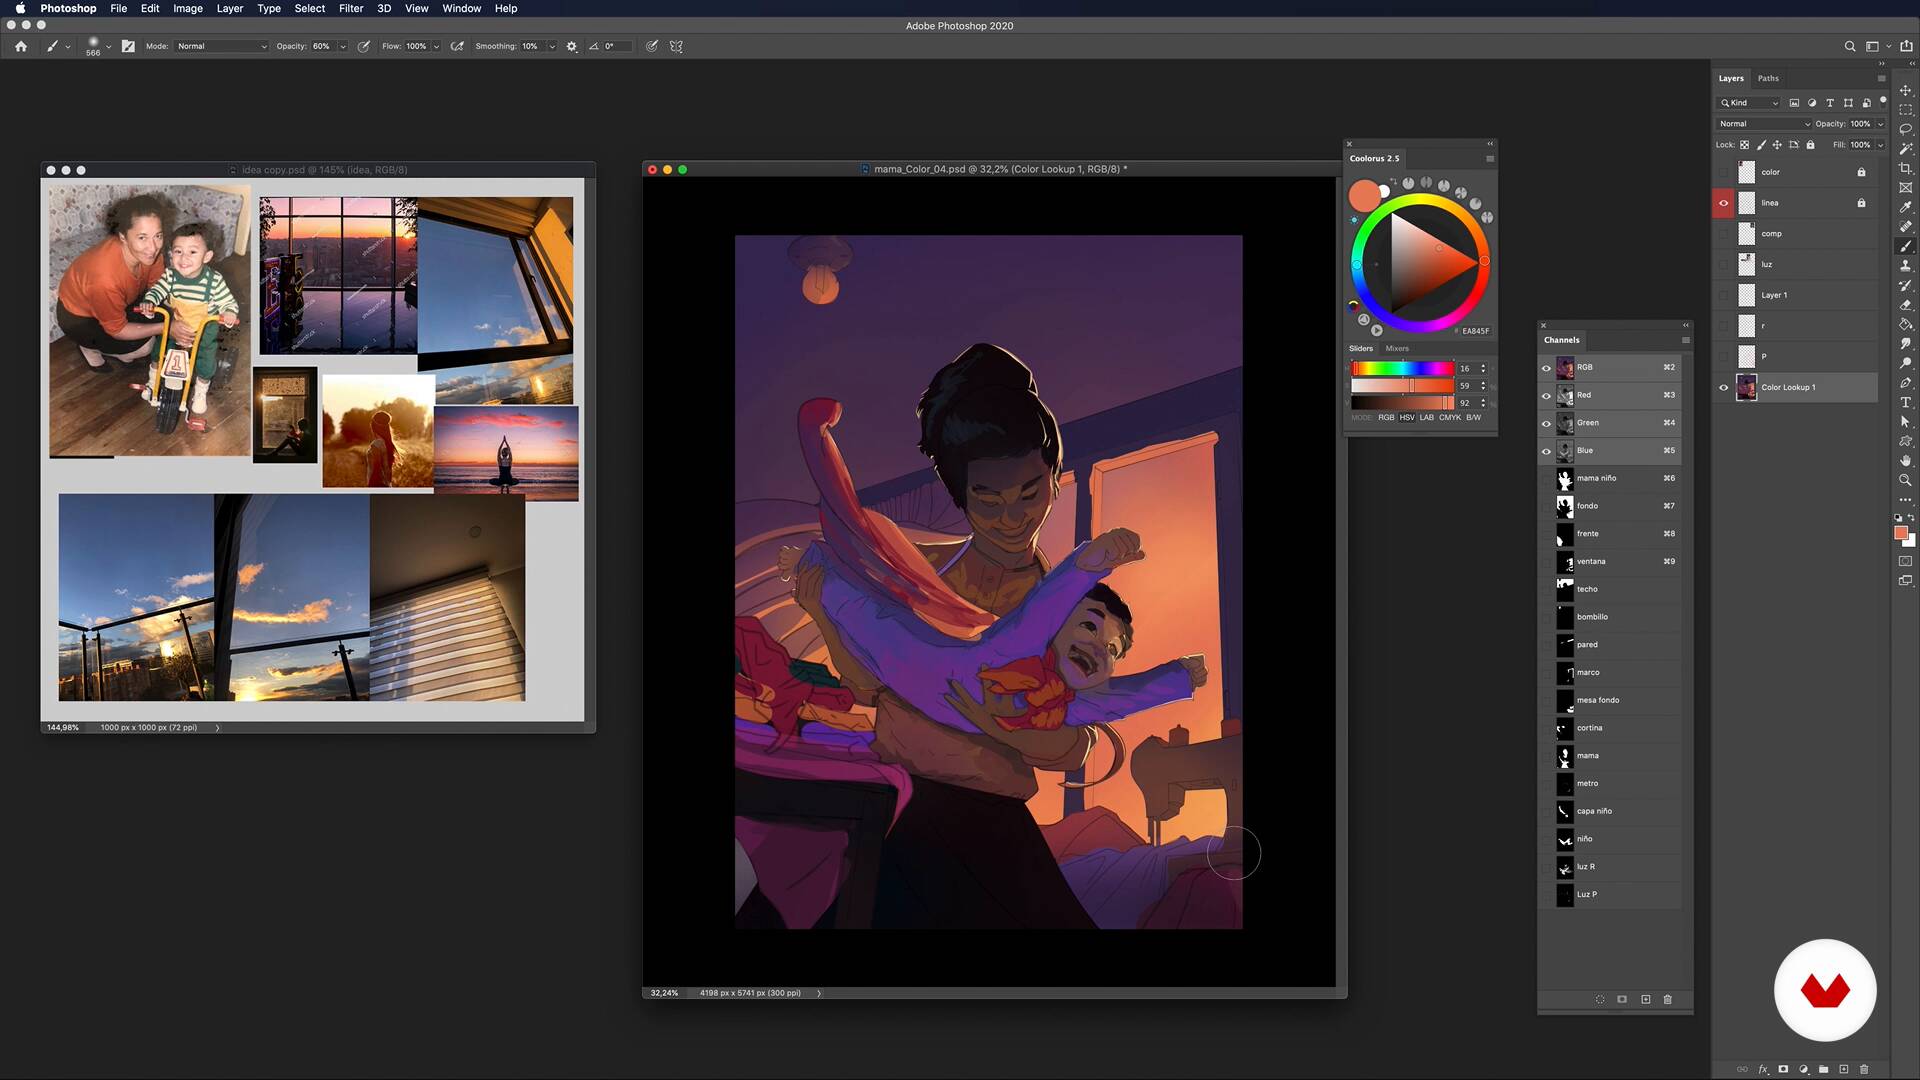Open brush Mode dropdown
The width and height of the screenshot is (1920, 1080).
(222, 46)
